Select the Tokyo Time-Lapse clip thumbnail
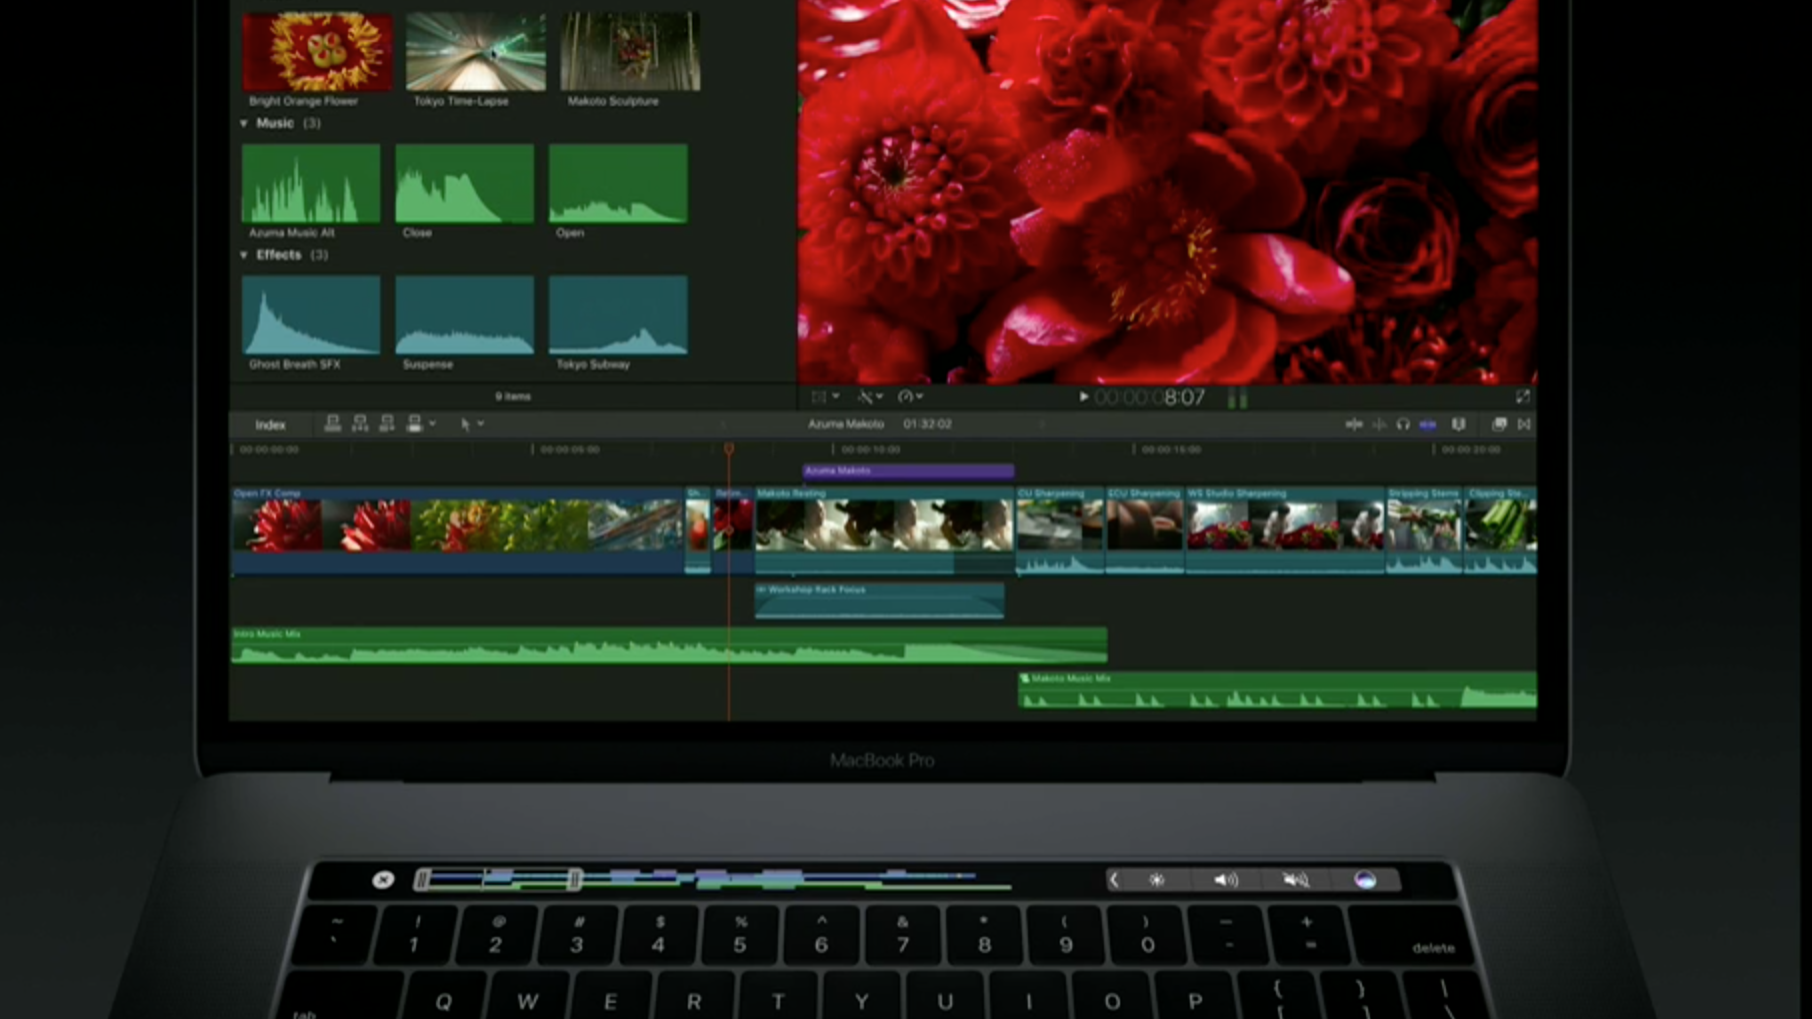 point(476,52)
